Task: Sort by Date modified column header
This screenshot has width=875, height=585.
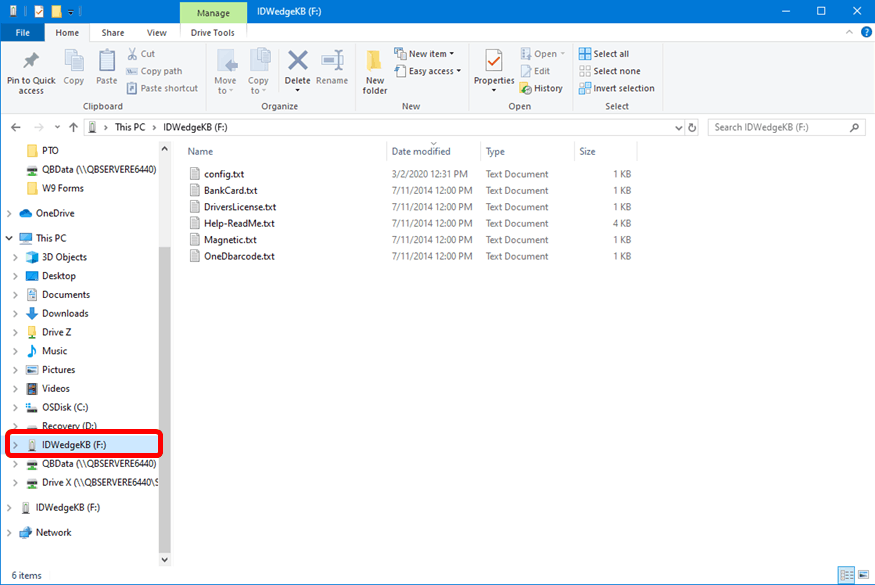Action: click(x=421, y=151)
